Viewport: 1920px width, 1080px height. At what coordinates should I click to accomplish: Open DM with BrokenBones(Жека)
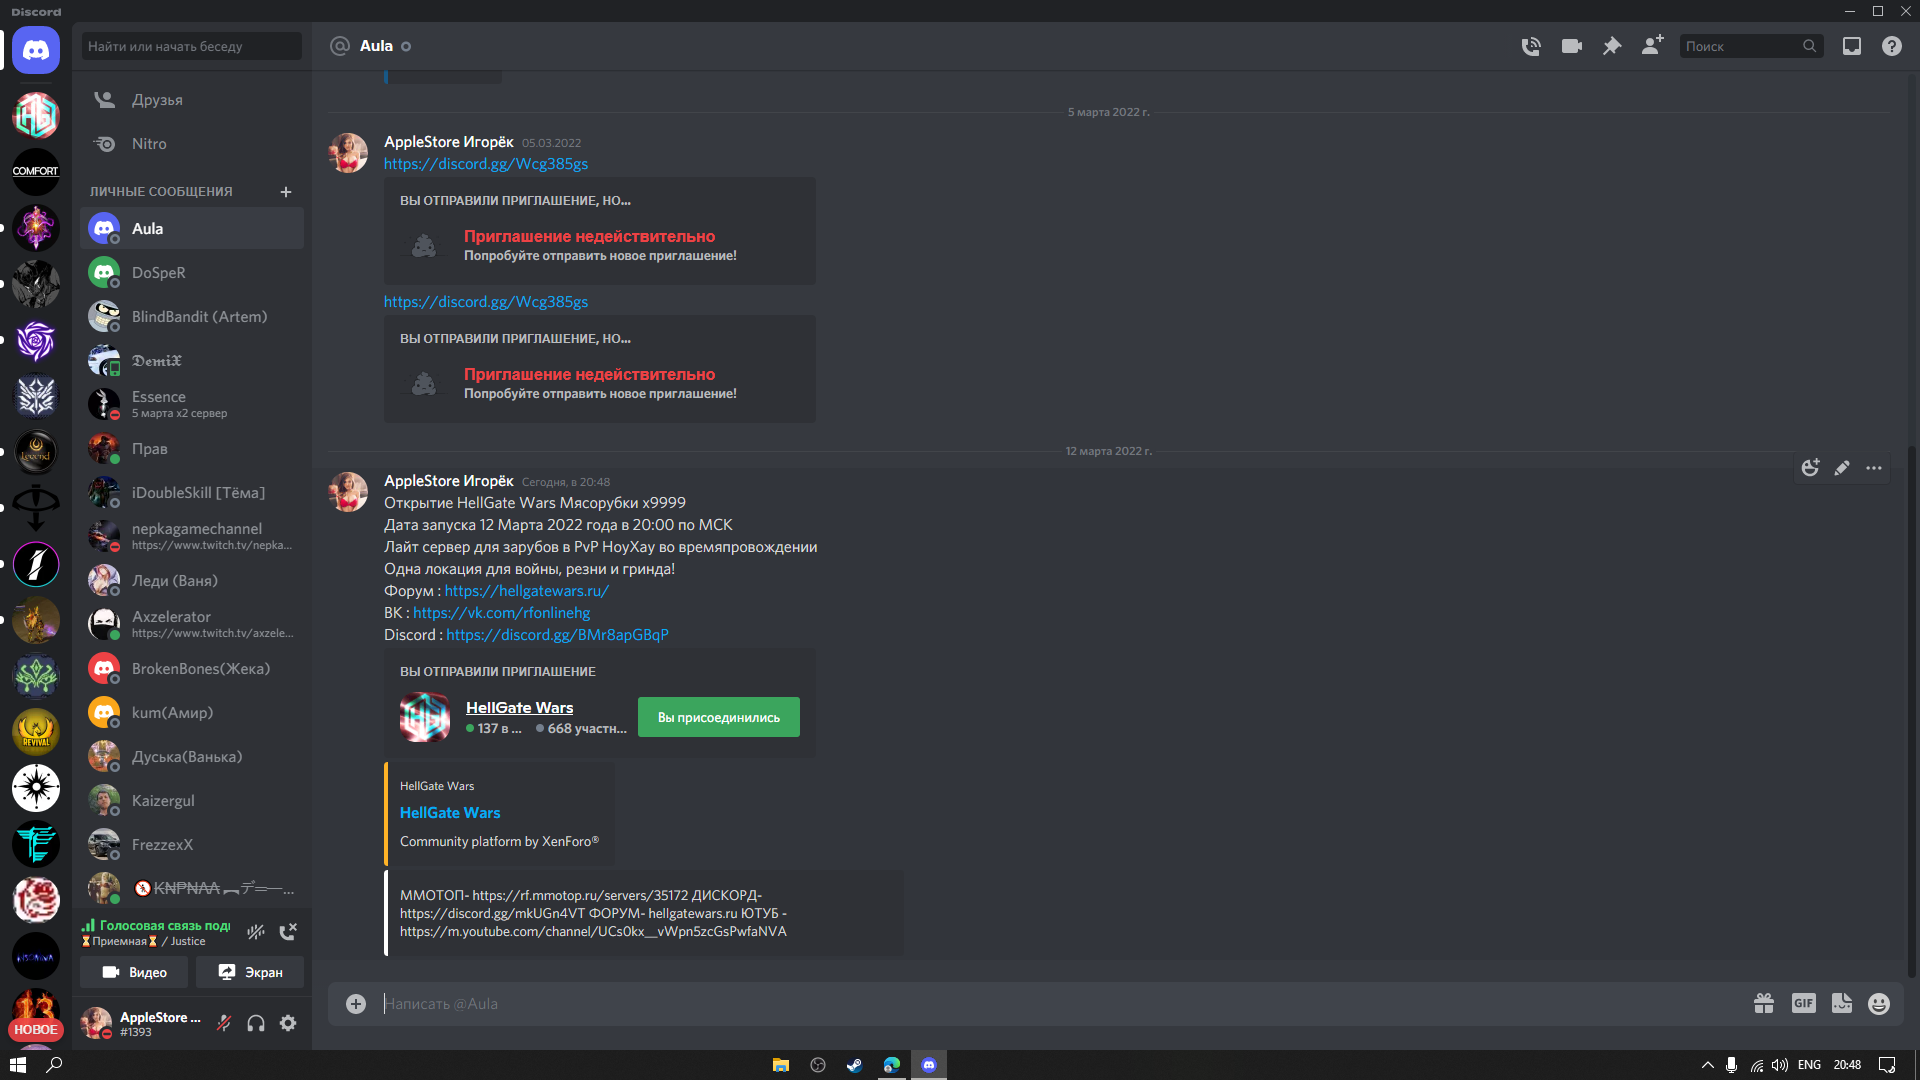(192, 669)
